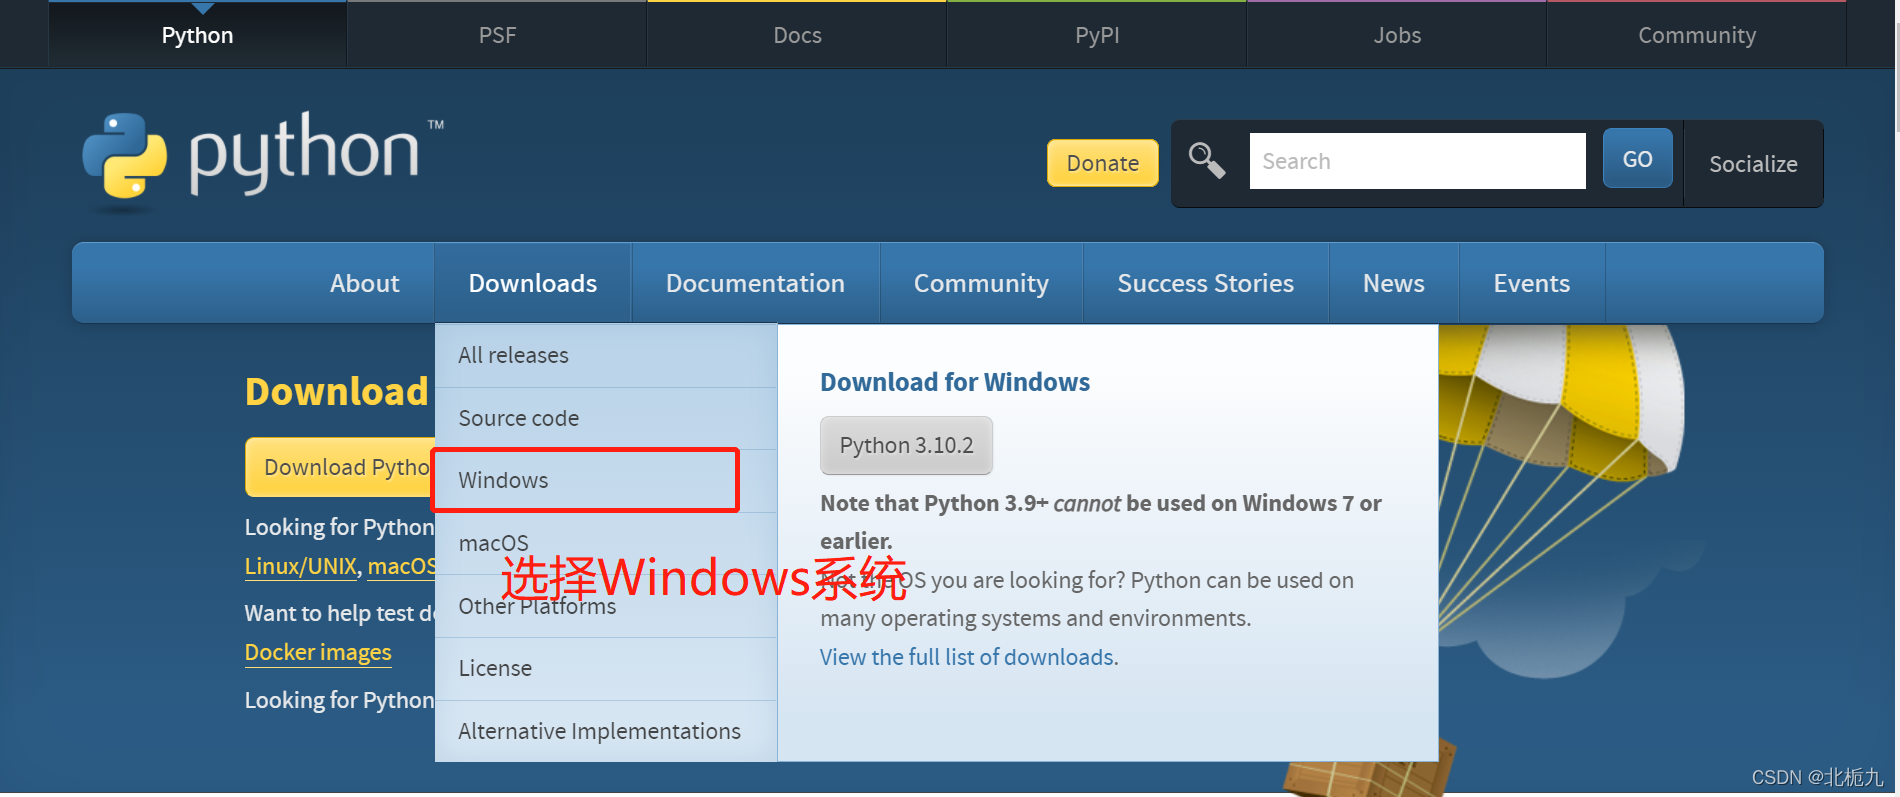
Task: Open the Python top tab
Action: [x=198, y=35]
